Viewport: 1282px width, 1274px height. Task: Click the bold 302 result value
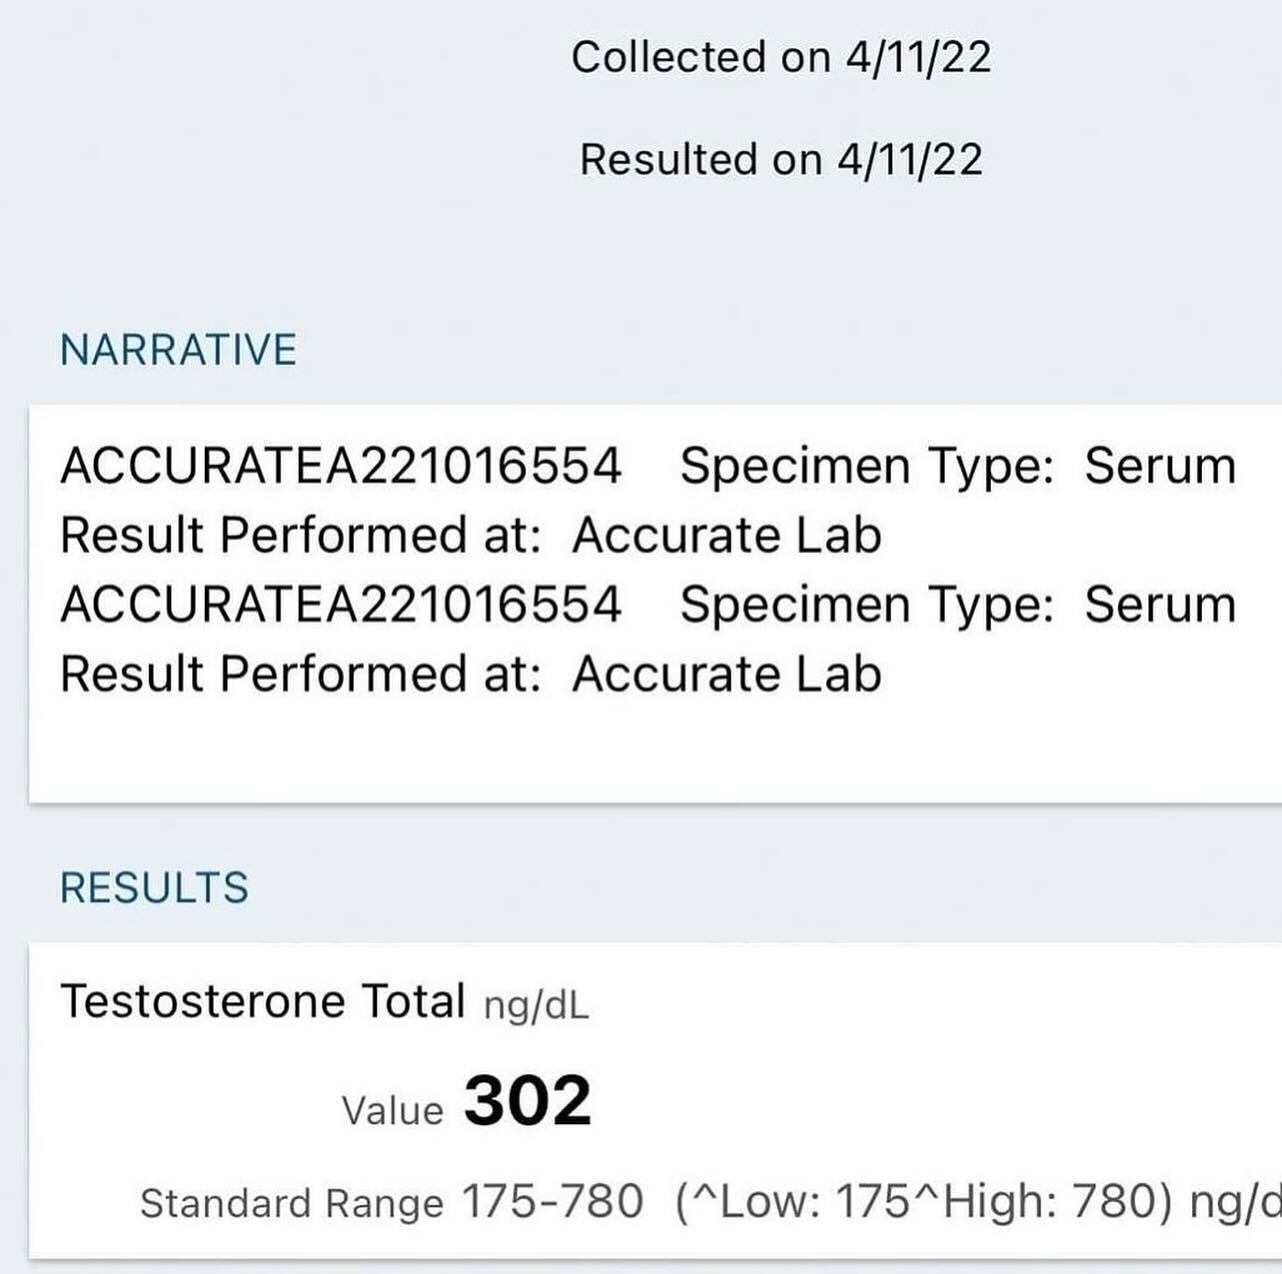tap(527, 1101)
